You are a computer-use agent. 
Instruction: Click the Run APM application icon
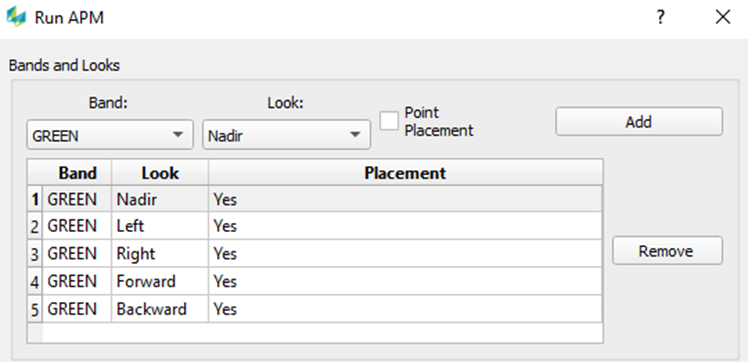click(x=16, y=17)
